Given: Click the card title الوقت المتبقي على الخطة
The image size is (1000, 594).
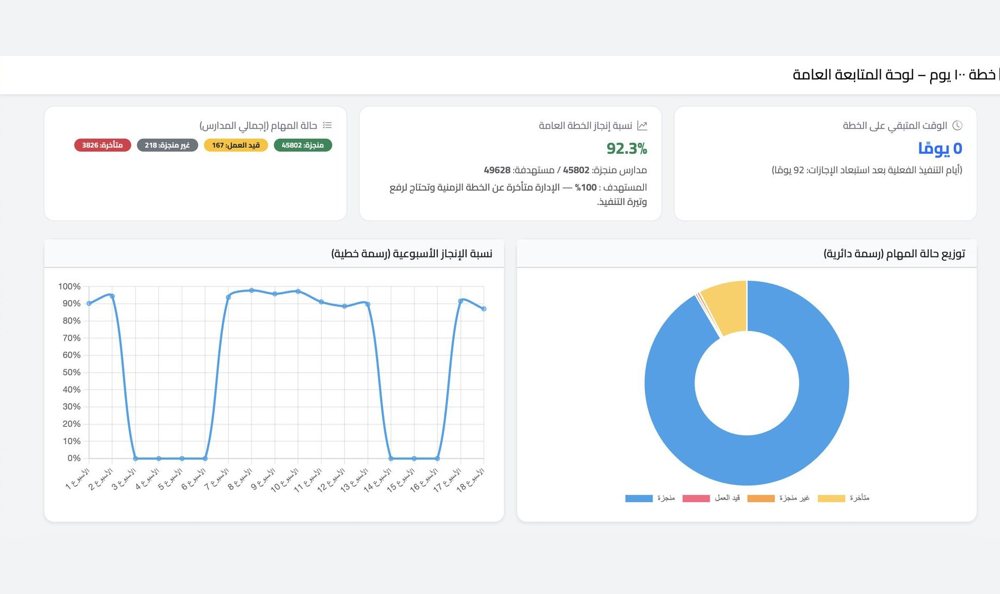Looking at the screenshot, I should [895, 126].
